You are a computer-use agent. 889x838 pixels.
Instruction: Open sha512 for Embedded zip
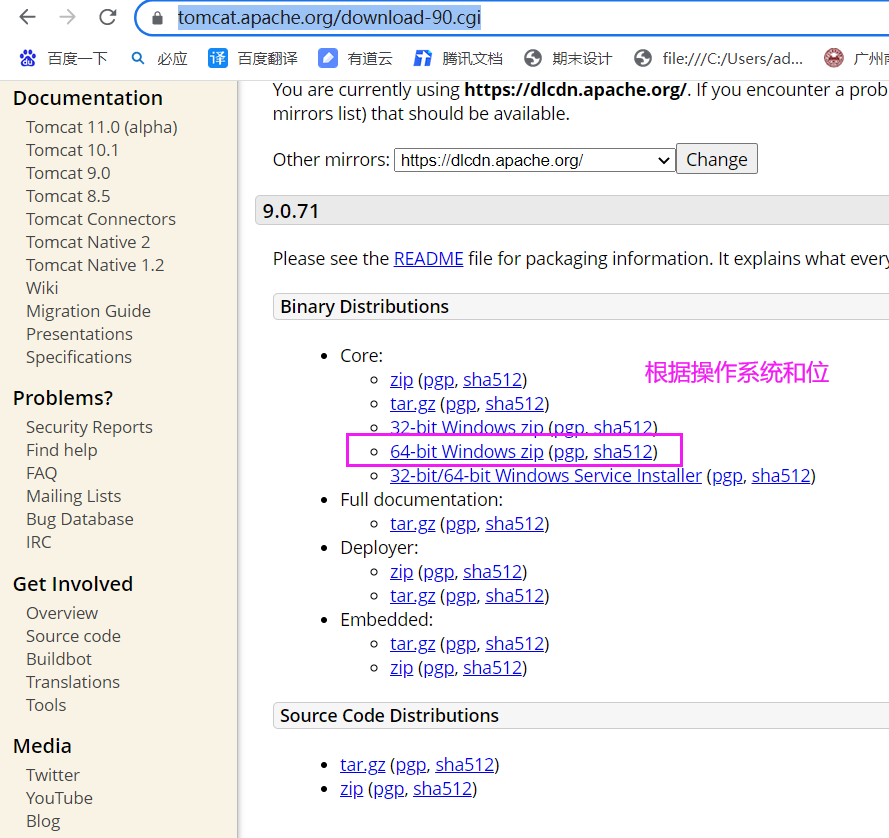click(493, 668)
